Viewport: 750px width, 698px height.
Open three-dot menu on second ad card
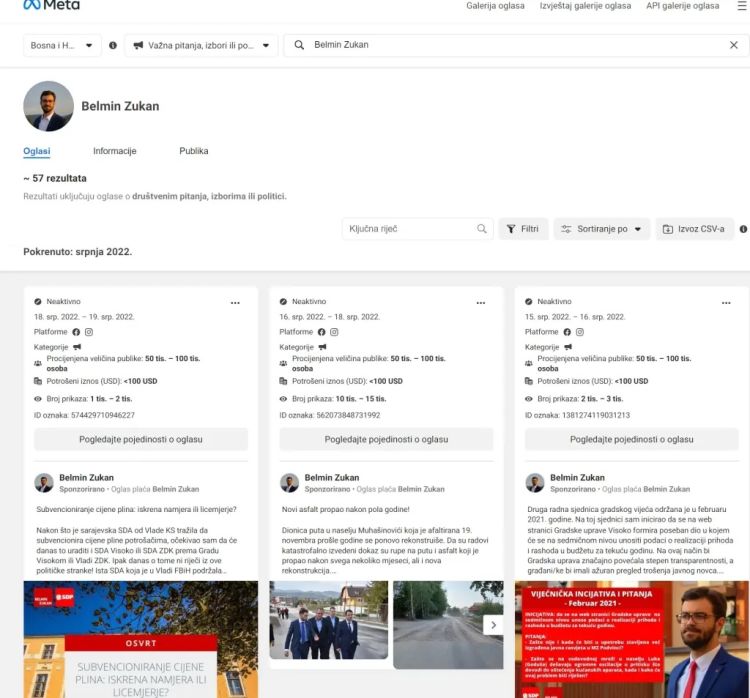click(481, 302)
